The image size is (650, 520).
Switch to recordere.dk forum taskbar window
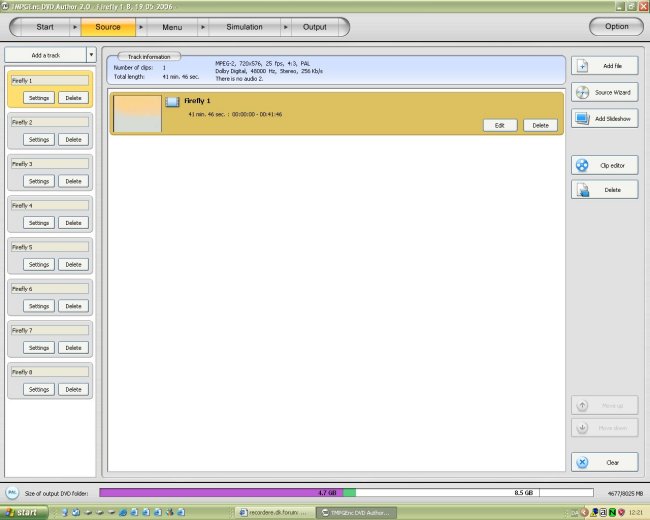[274, 513]
